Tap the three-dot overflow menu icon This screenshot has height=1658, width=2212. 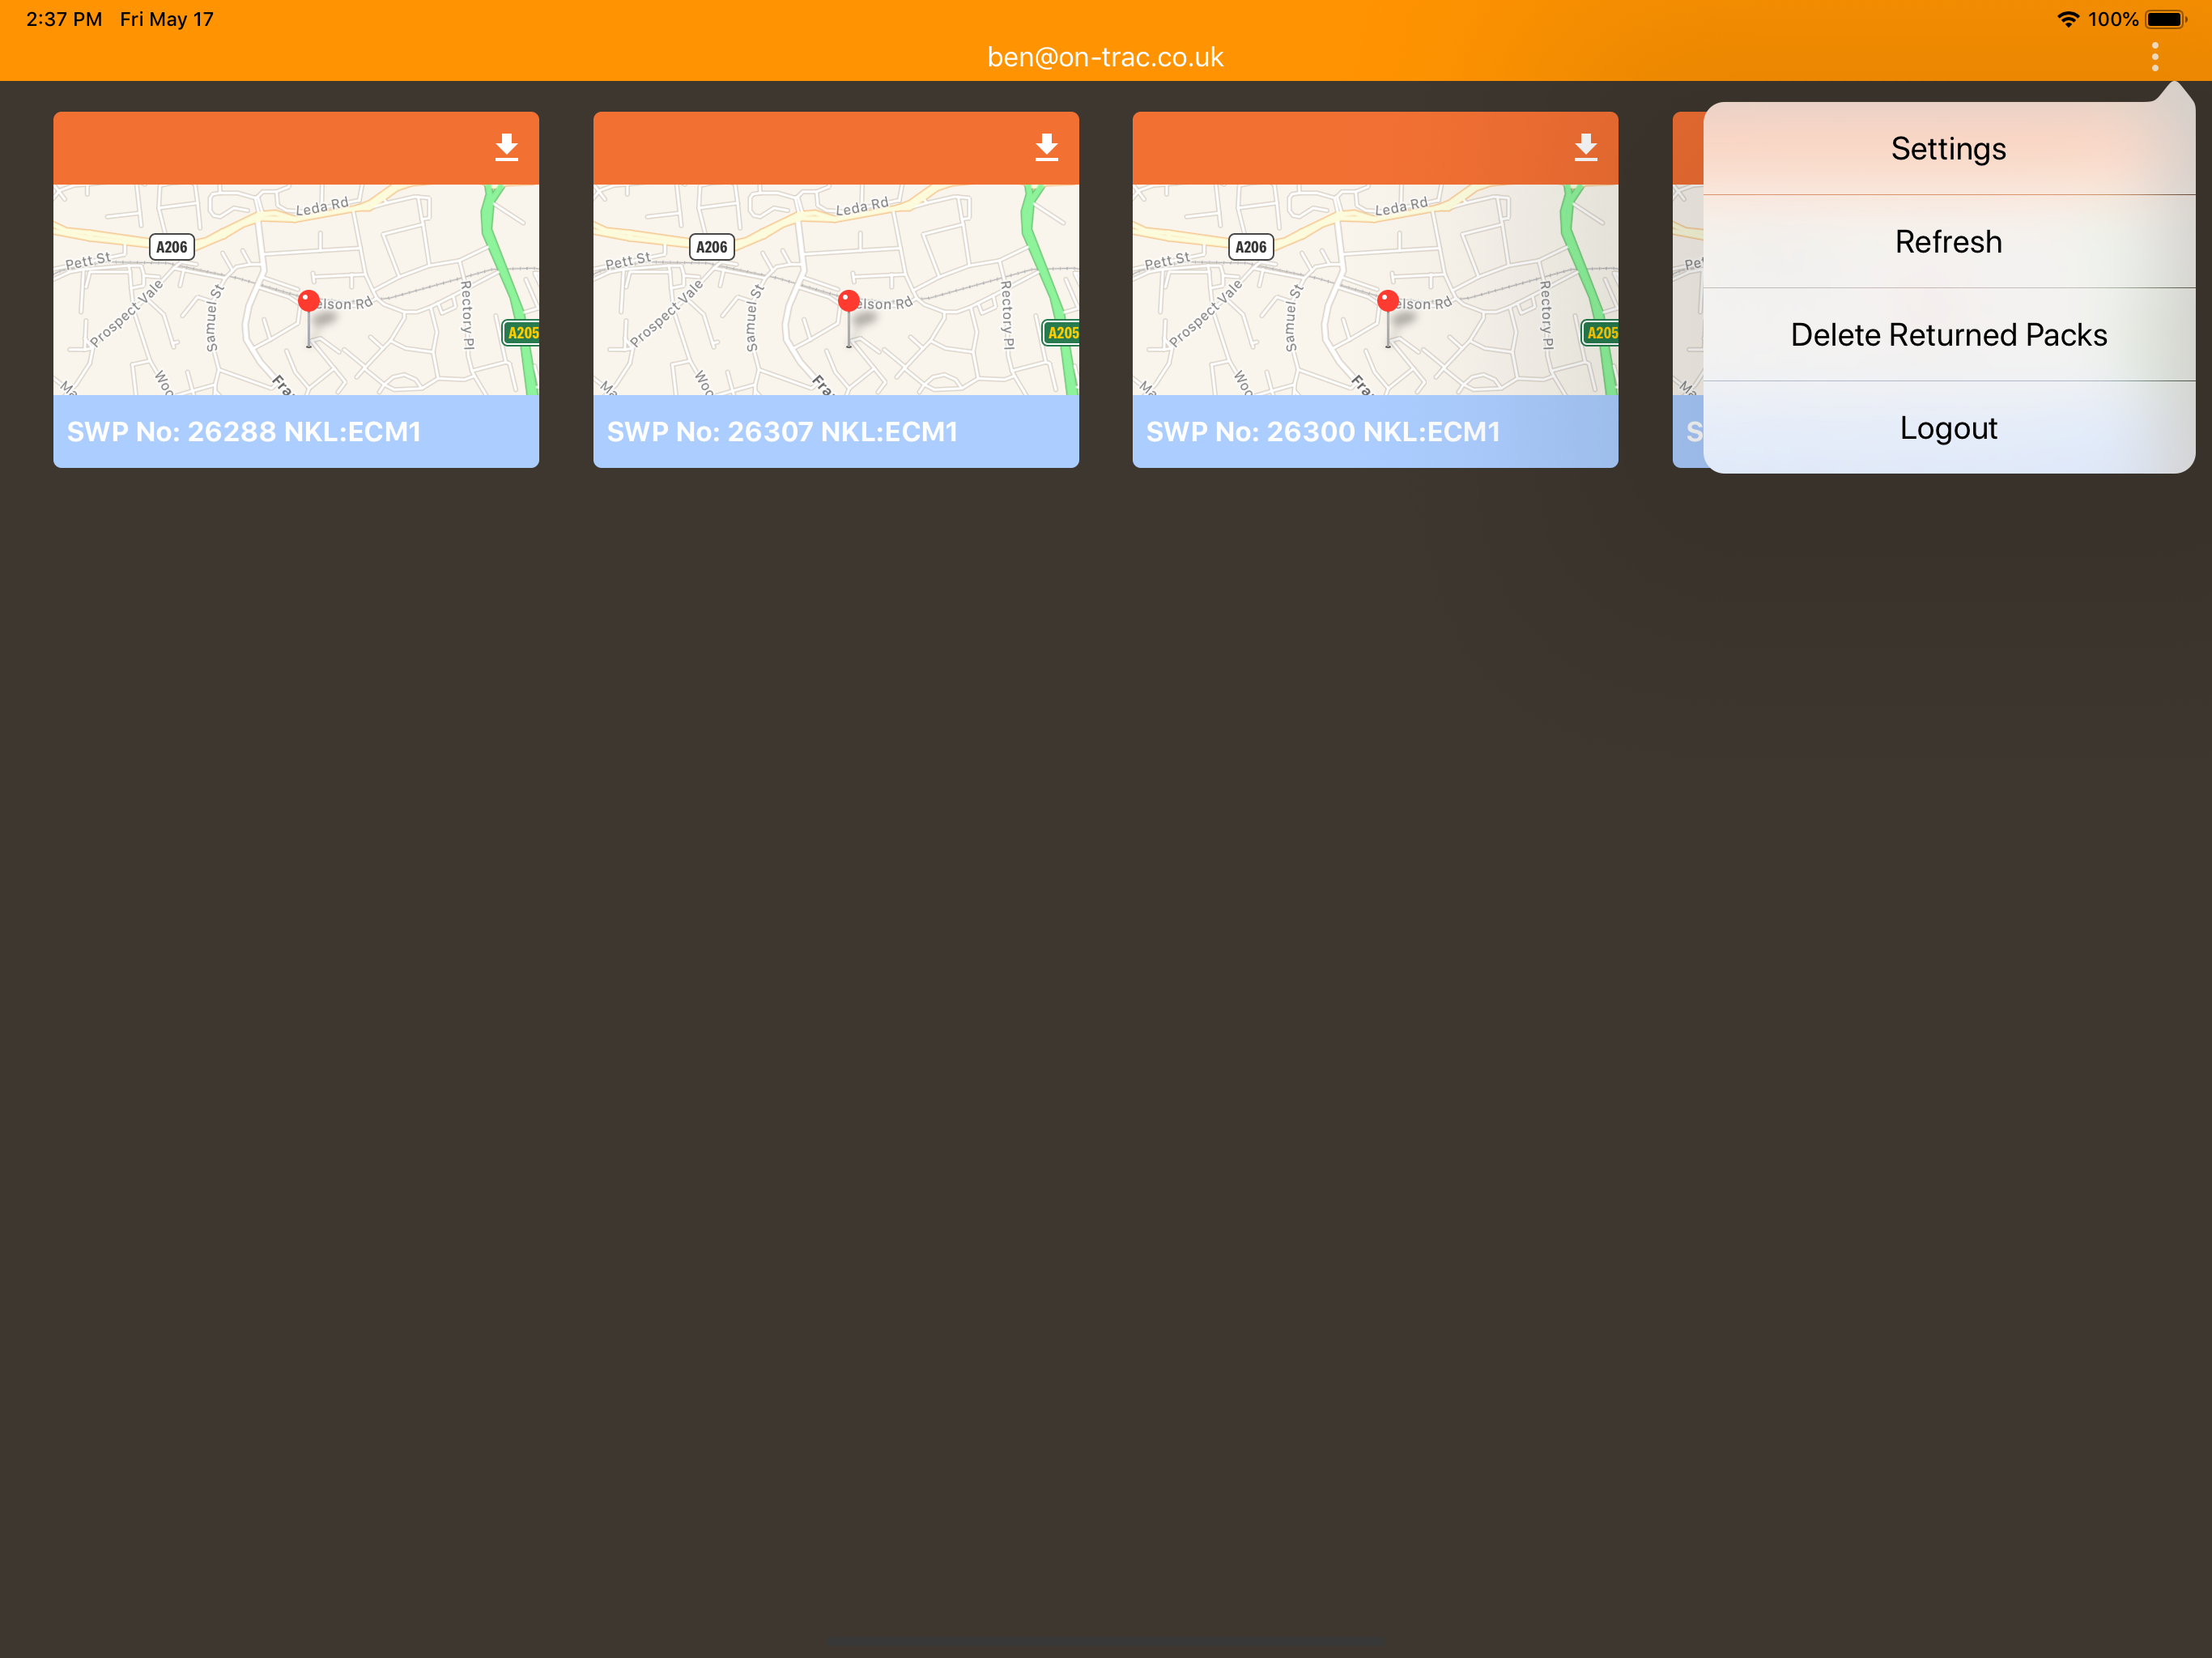tap(2155, 57)
